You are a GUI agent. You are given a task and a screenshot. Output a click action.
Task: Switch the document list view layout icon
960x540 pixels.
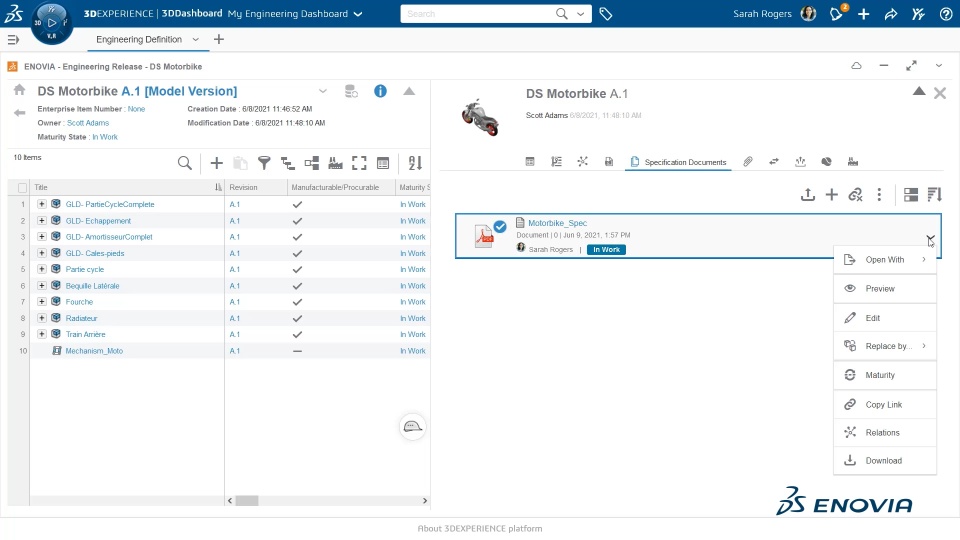click(910, 195)
